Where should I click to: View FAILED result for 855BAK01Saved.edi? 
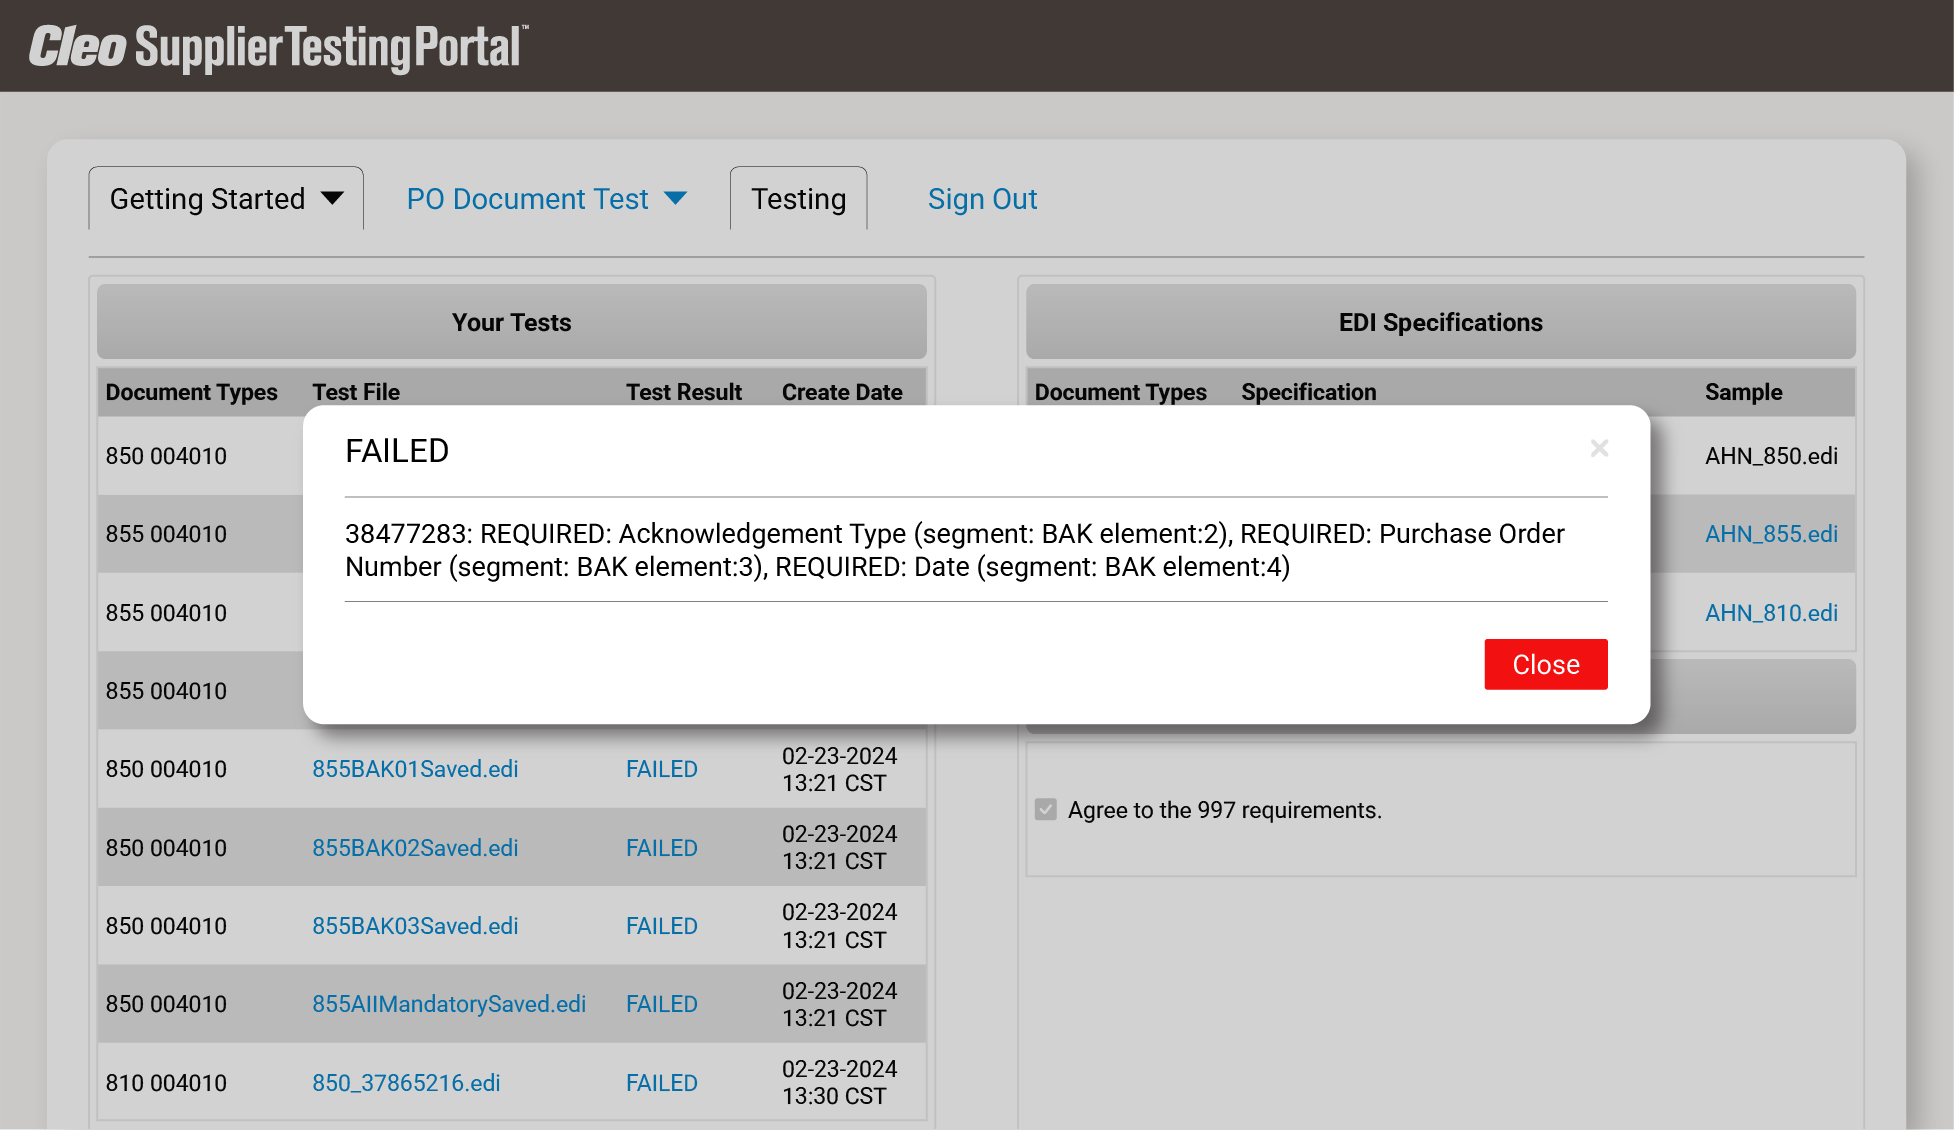pyautogui.click(x=661, y=769)
